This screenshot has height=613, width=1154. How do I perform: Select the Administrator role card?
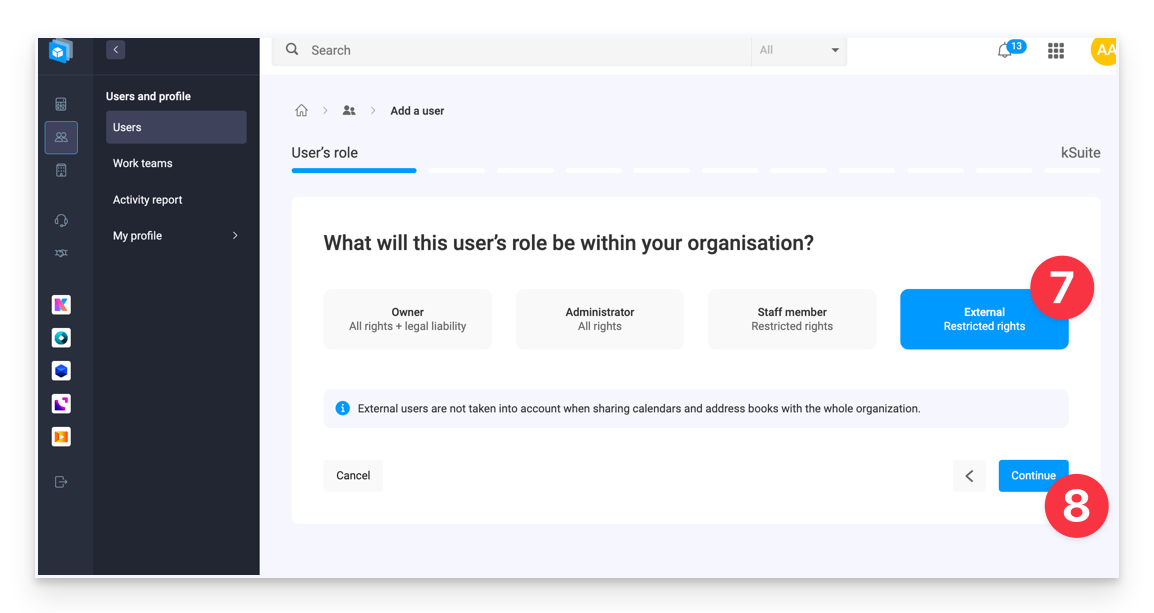599,319
